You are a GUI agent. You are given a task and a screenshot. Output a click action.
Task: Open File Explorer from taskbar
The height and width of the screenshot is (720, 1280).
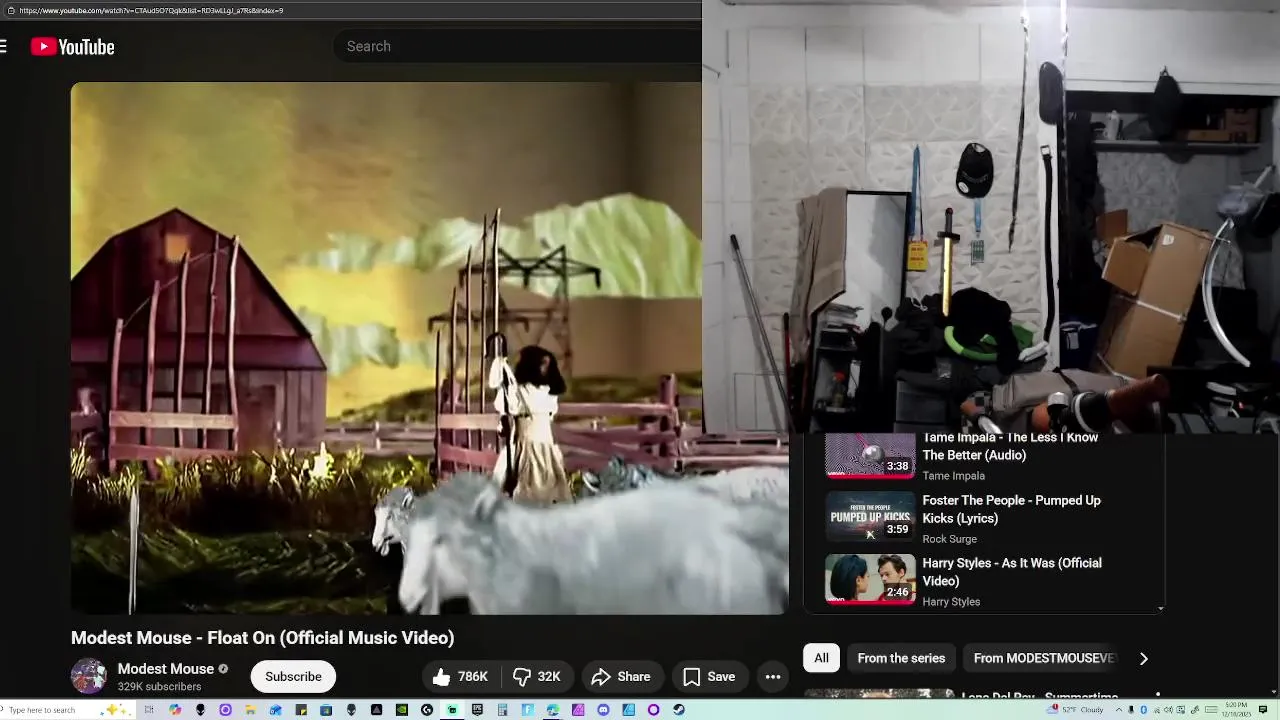coord(250,710)
